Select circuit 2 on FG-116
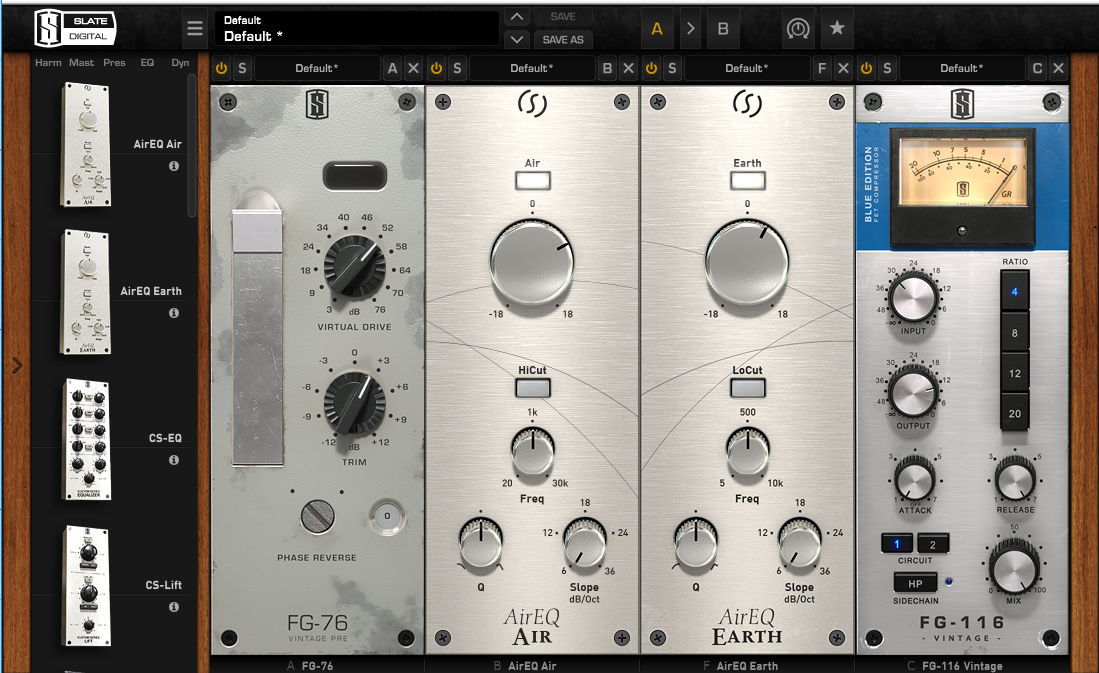The width and height of the screenshot is (1099, 673). tap(932, 544)
